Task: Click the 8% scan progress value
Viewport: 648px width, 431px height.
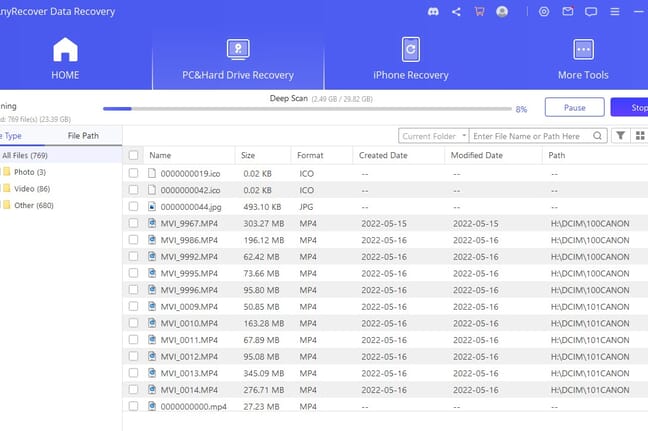Action: tap(521, 109)
